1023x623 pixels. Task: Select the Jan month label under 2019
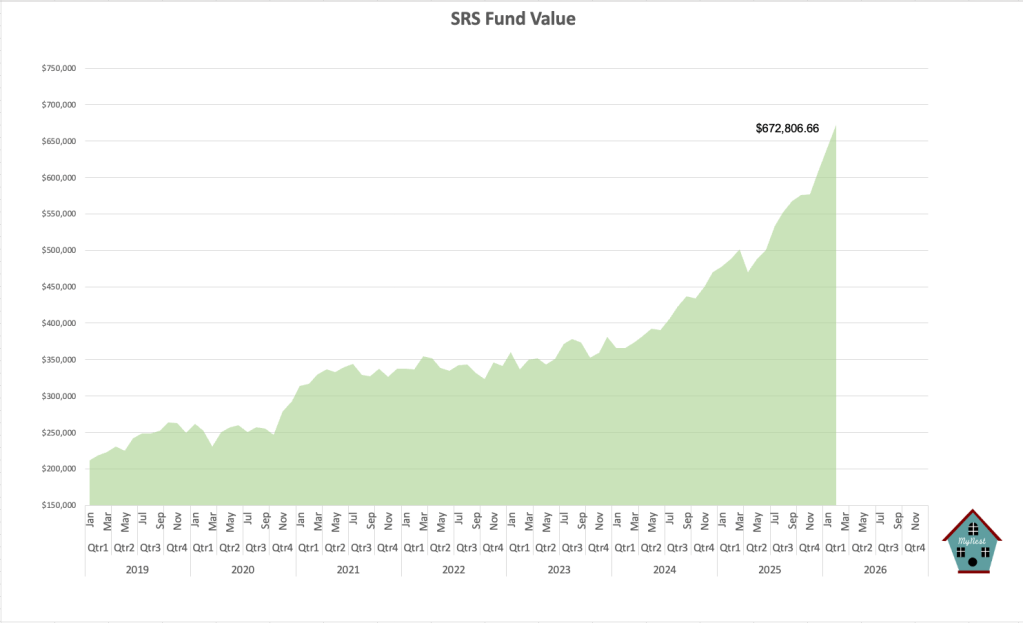pyautogui.click(x=90, y=520)
